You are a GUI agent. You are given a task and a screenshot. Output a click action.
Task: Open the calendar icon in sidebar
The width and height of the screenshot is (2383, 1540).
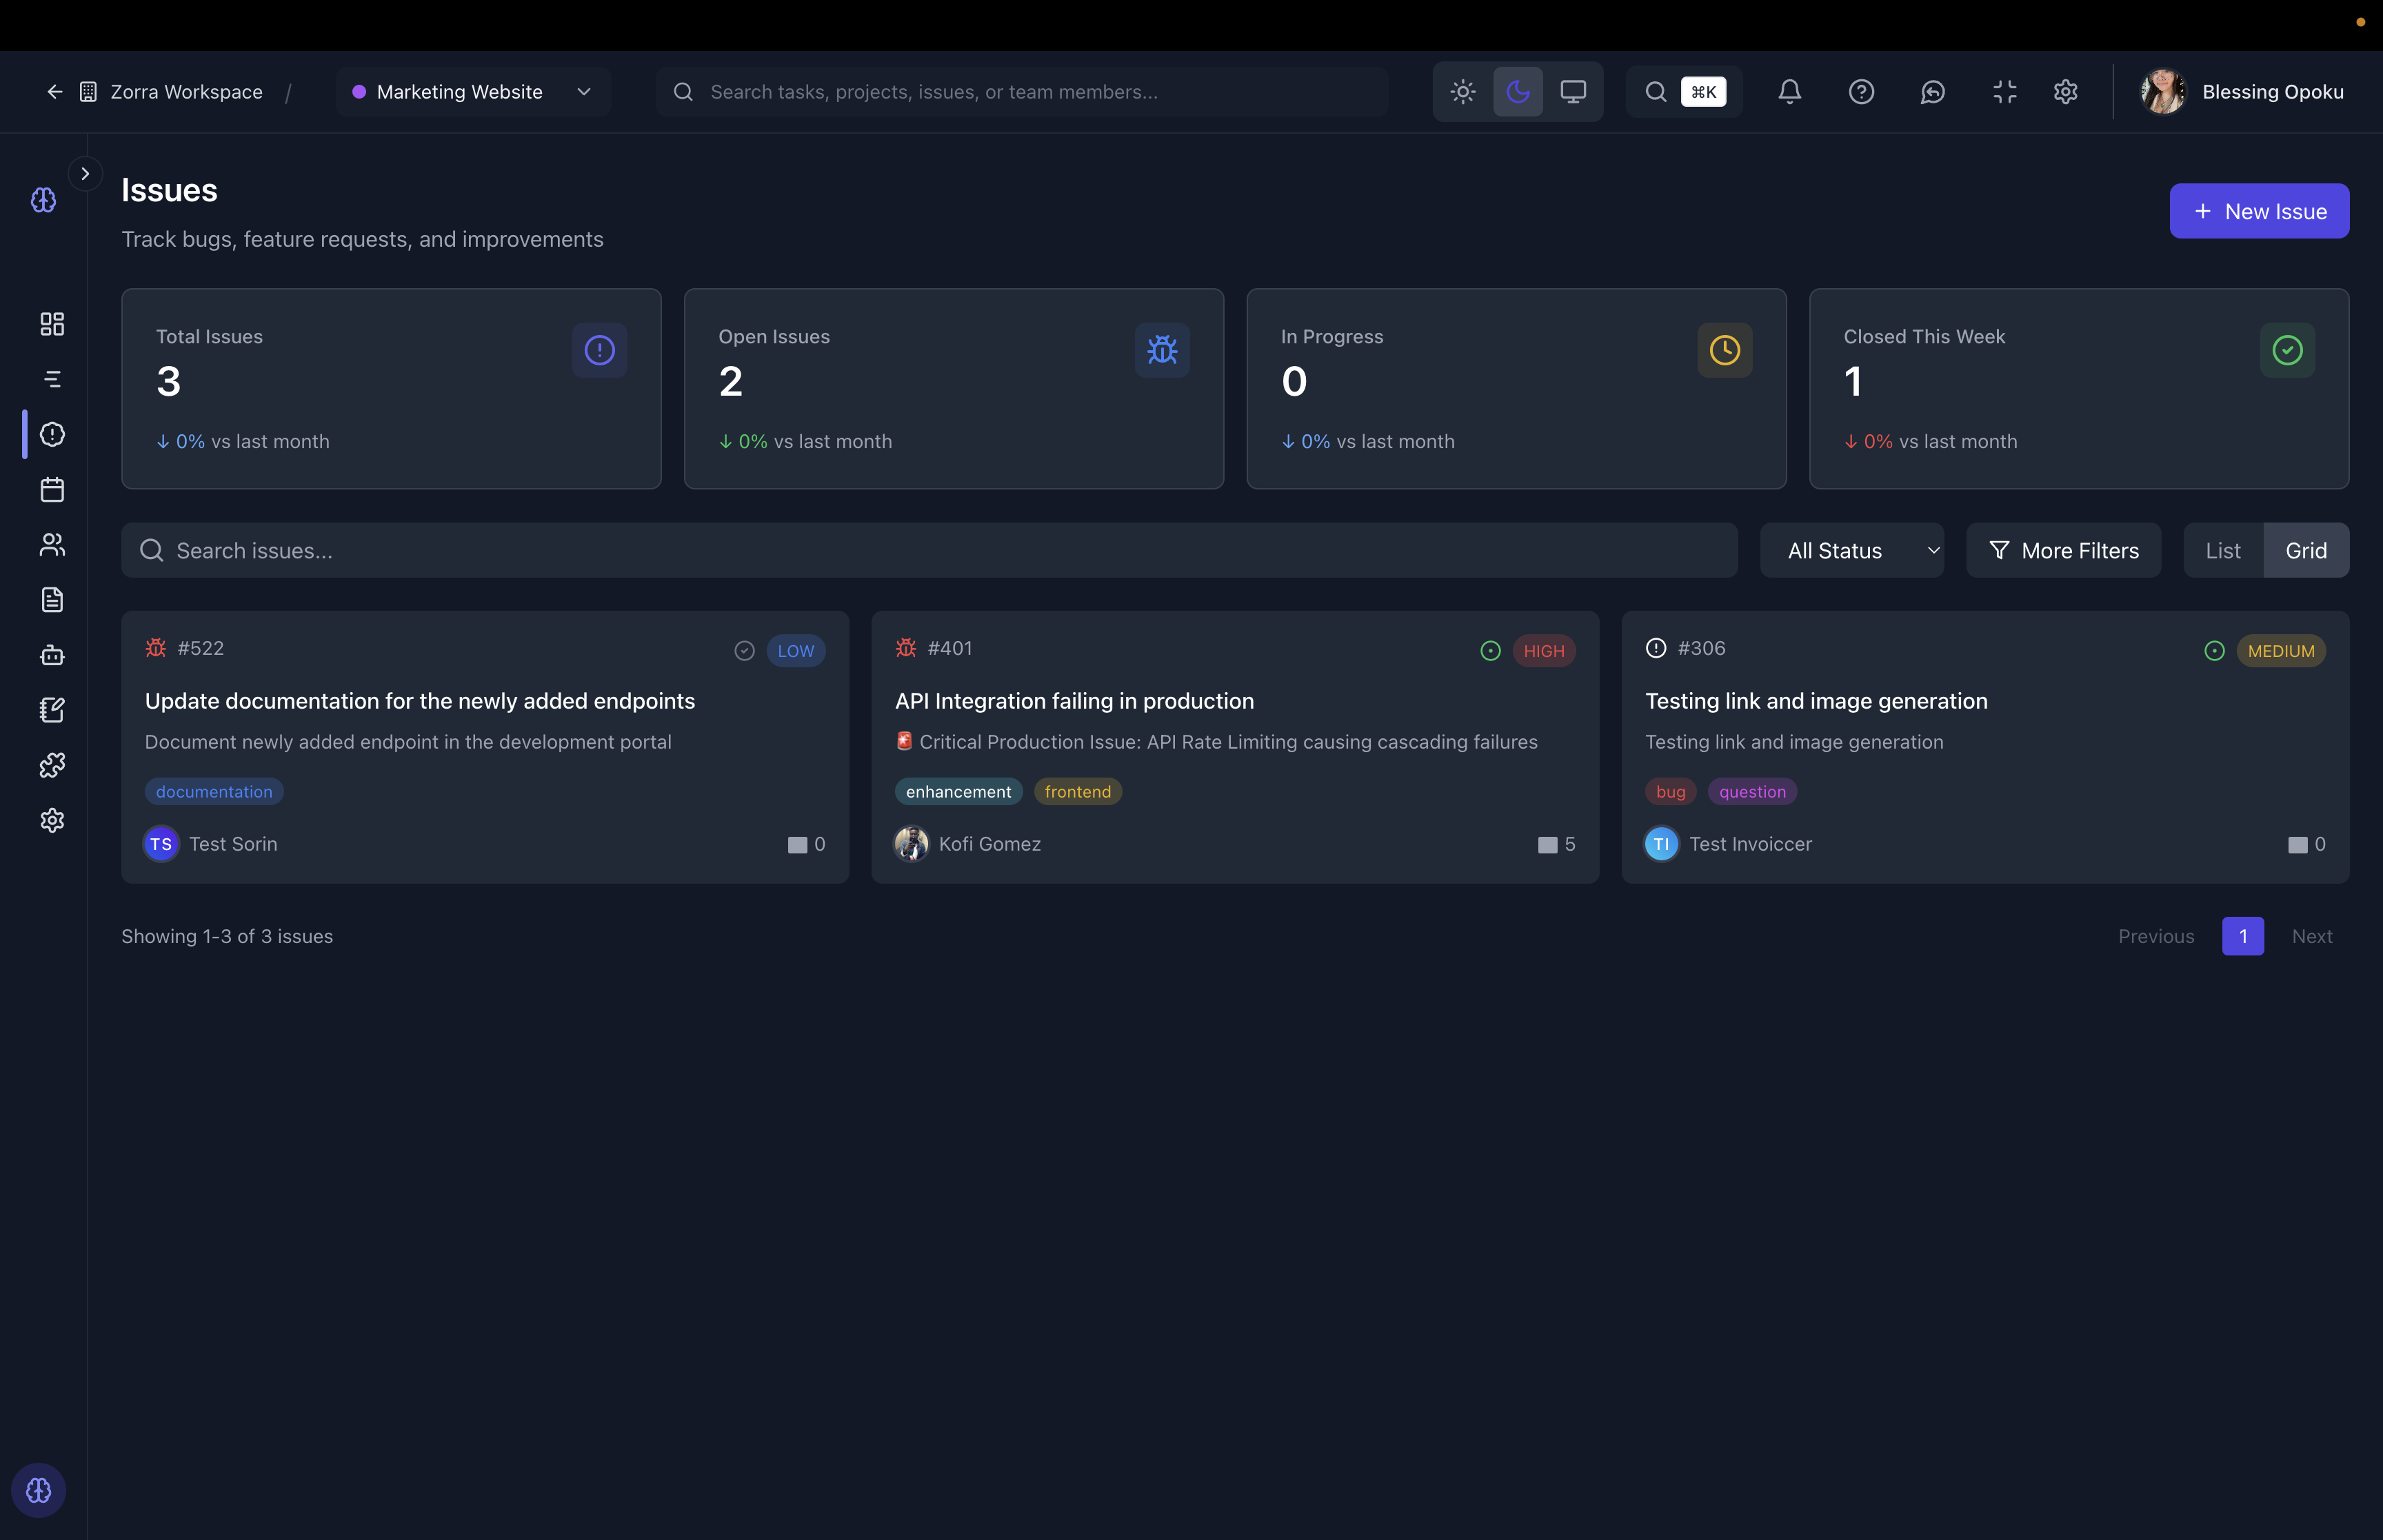point(52,490)
